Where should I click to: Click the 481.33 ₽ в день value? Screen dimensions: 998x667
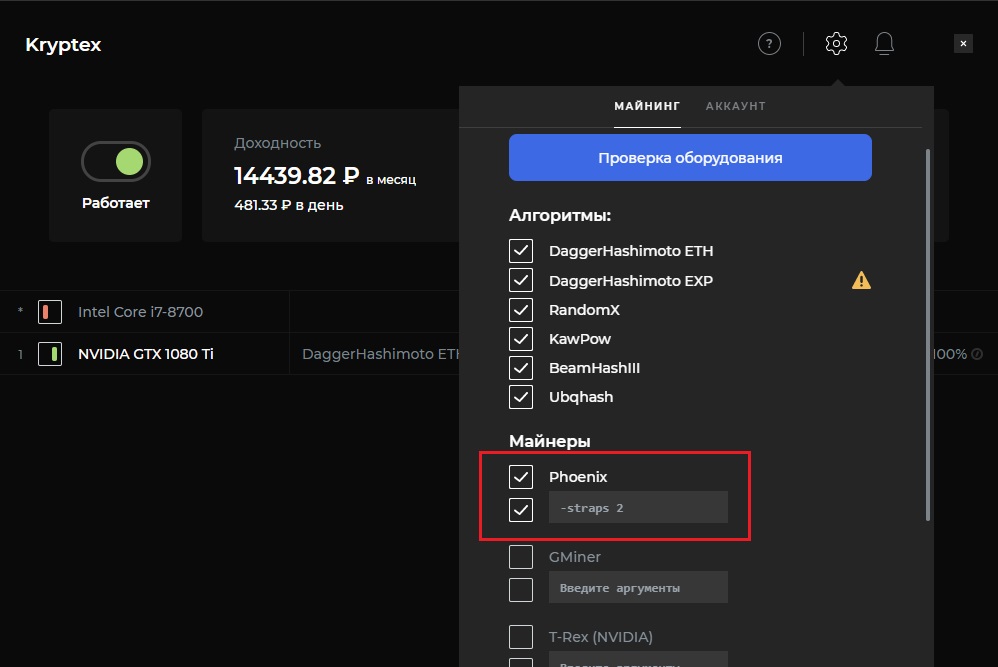(x=289, y=205)
